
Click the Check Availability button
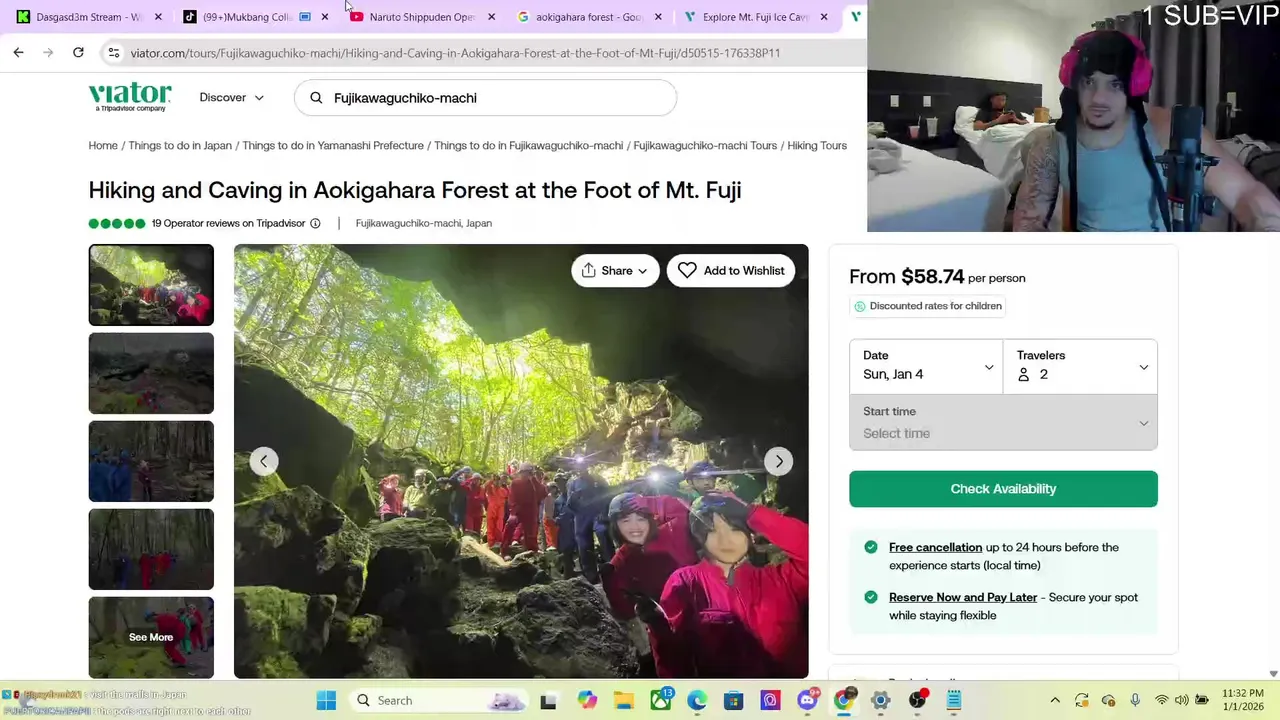pyautogui.click(x=1003, y=489)
